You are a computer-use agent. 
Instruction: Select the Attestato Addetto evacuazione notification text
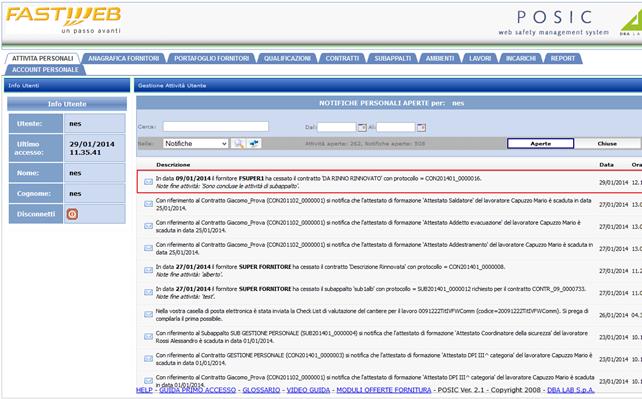pos(368,226)
